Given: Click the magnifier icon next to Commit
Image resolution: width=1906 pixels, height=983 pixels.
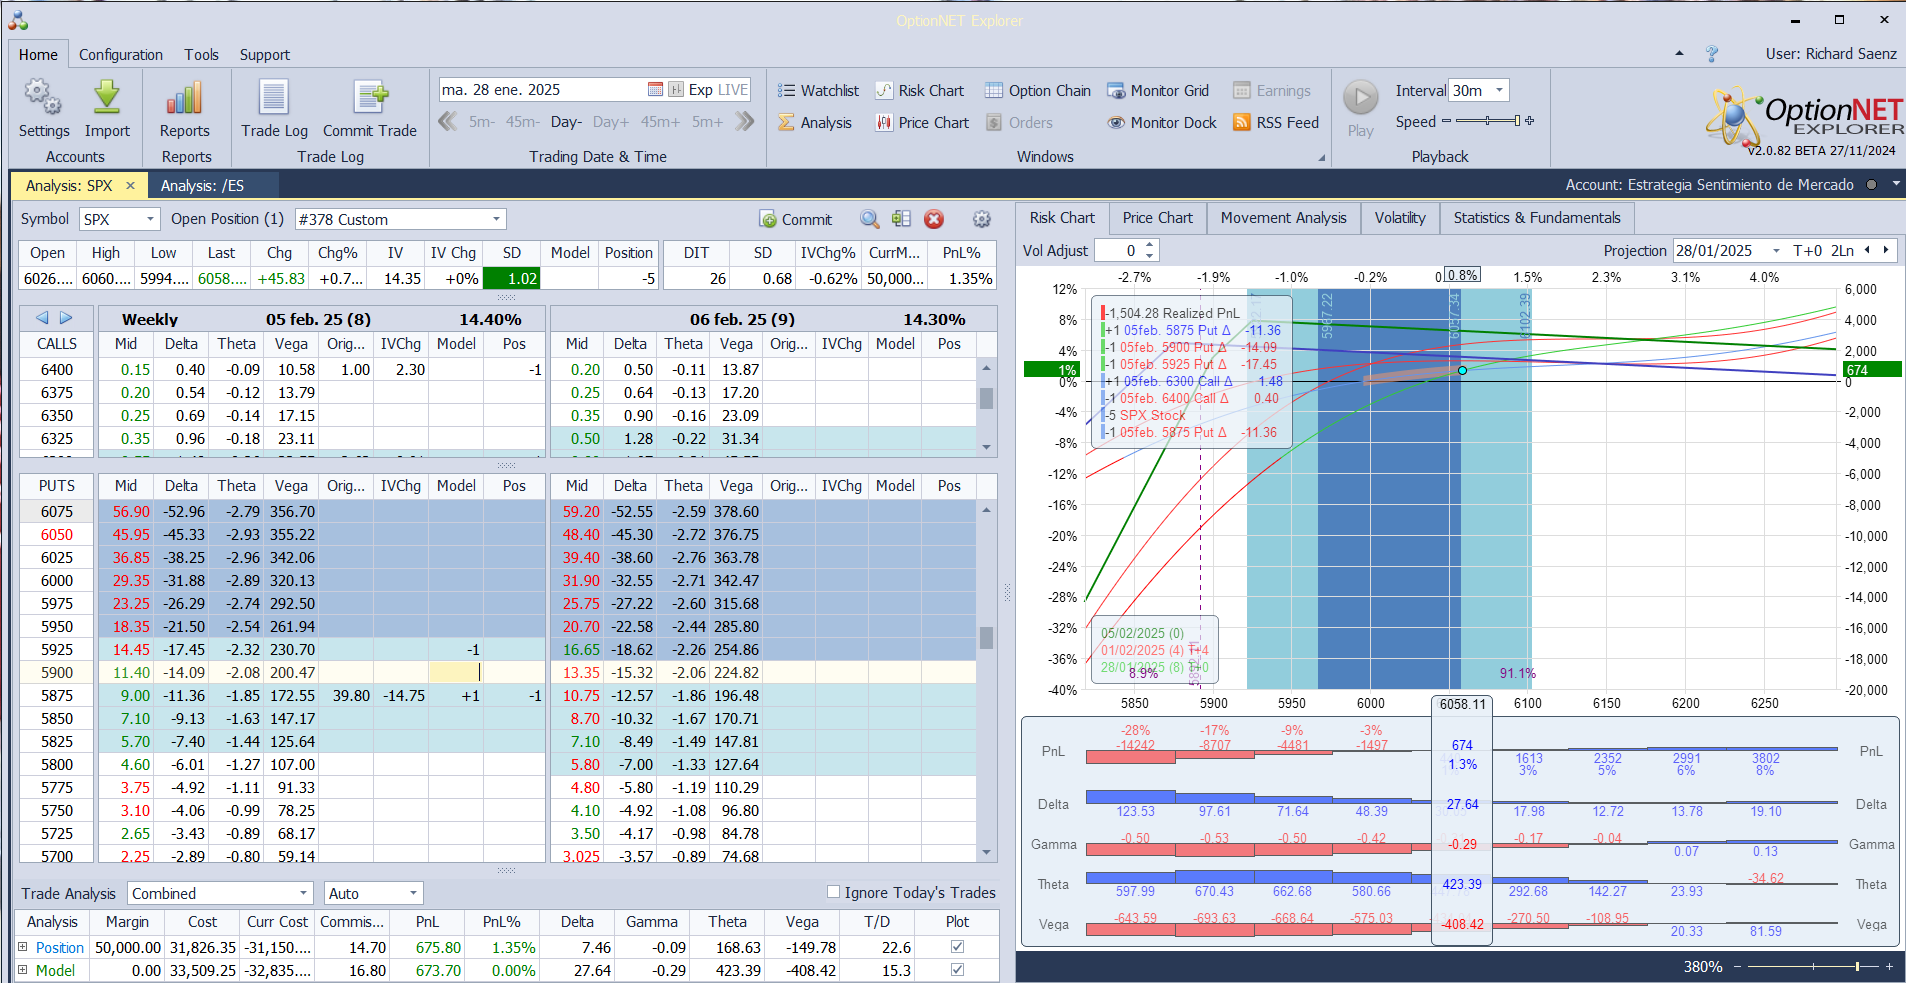Looking at the screenshot, I should click(x=870, y=219).
